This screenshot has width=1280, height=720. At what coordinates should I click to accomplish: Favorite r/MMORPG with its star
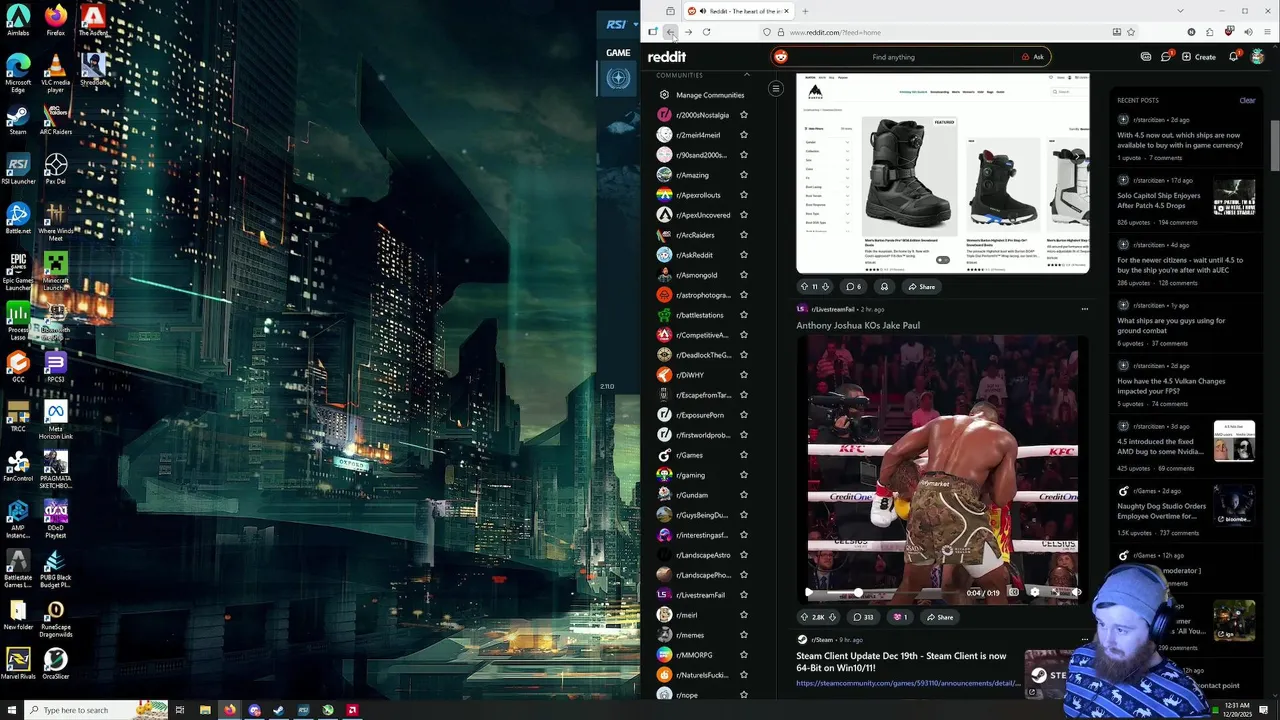click(744, 655)
